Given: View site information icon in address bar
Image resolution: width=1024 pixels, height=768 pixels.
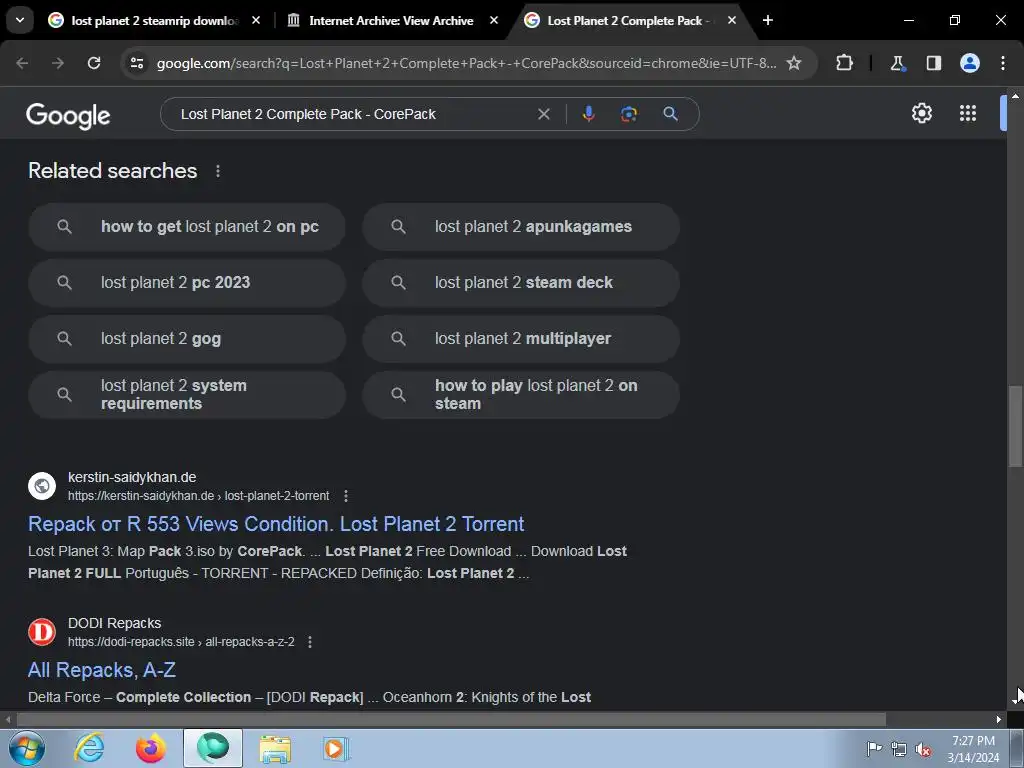Looking at the screenshot, I should tap(137, 63).
